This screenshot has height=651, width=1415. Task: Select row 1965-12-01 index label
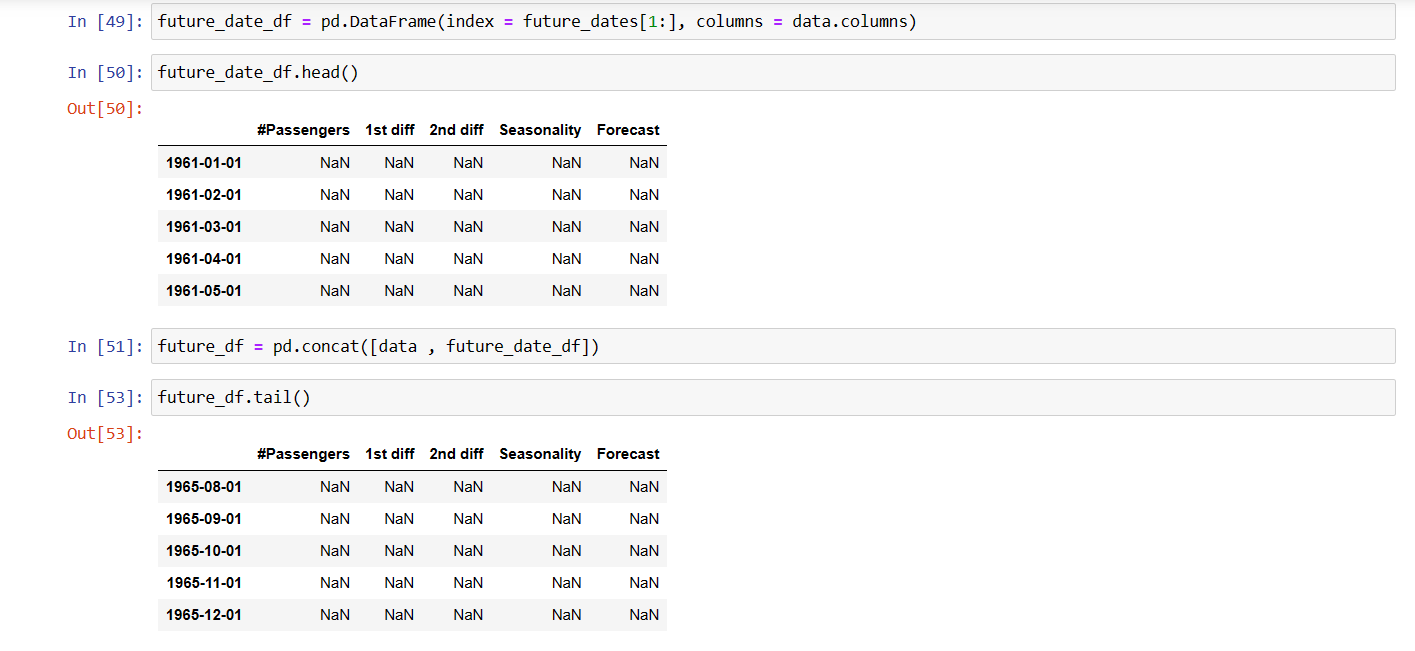[204, 615]
